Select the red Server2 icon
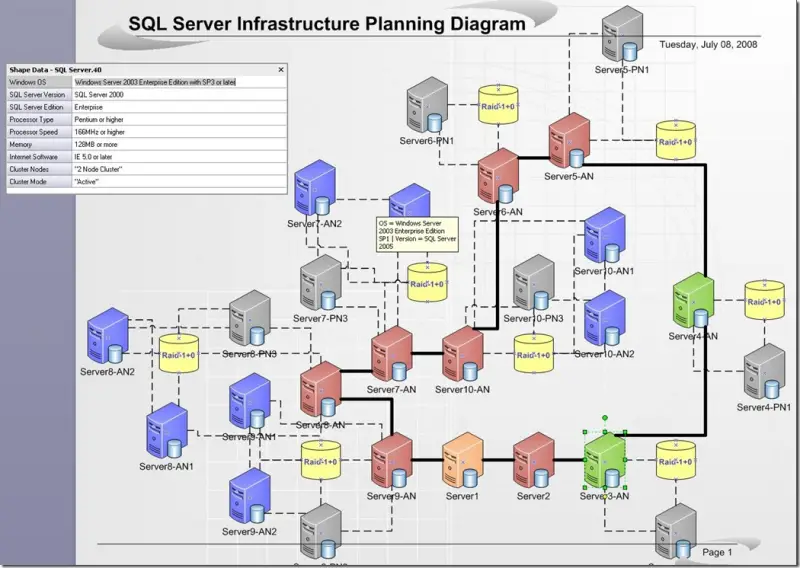Image resolution: width=800 pixels, height=568 pixels. (534, 460)
